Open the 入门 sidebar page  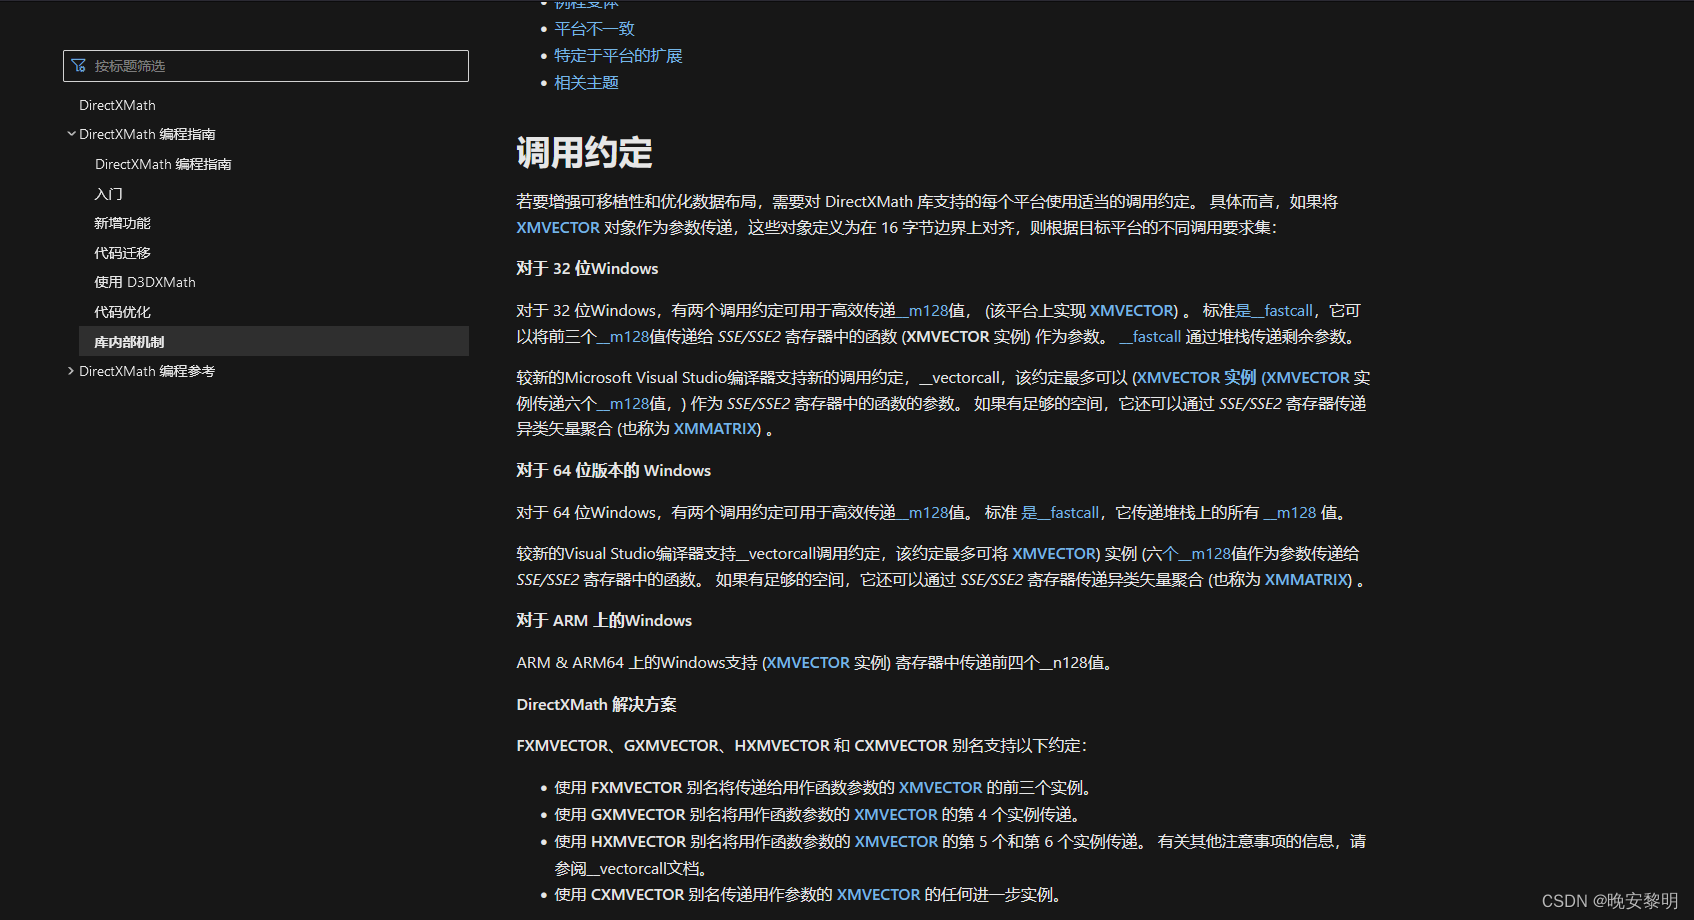(x=108, y=194)
